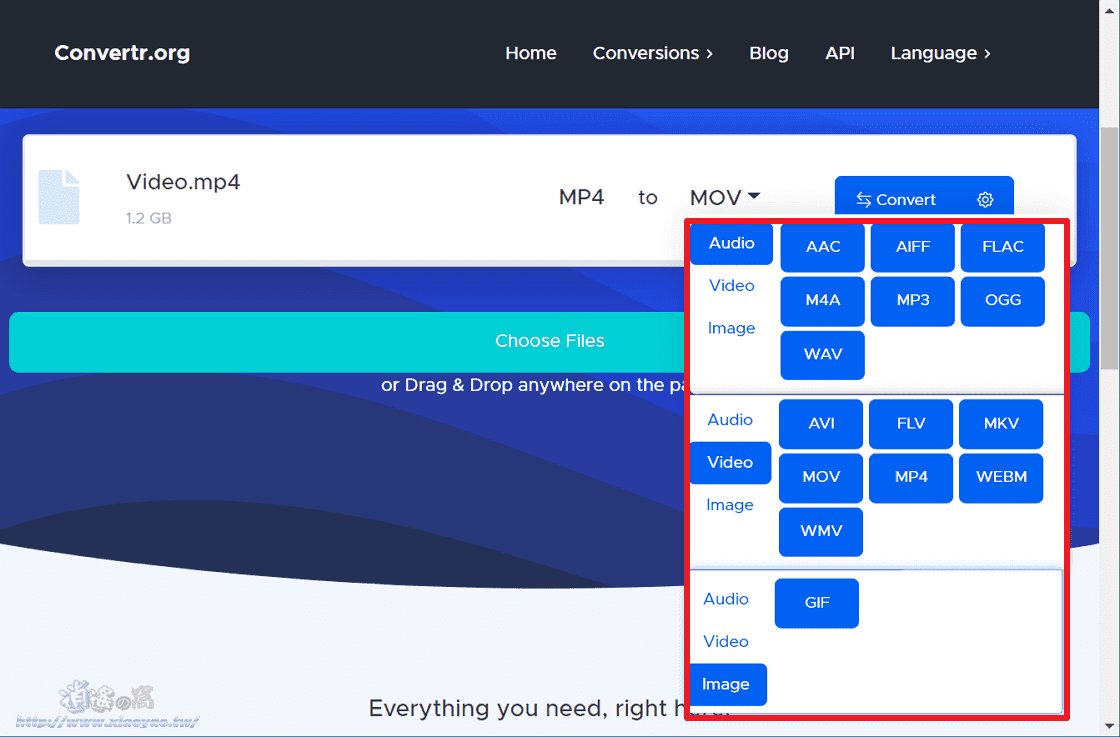Choose WEBM as output video format
The width and height of the screenshot is (1120, 737).
click(1001, 477)
